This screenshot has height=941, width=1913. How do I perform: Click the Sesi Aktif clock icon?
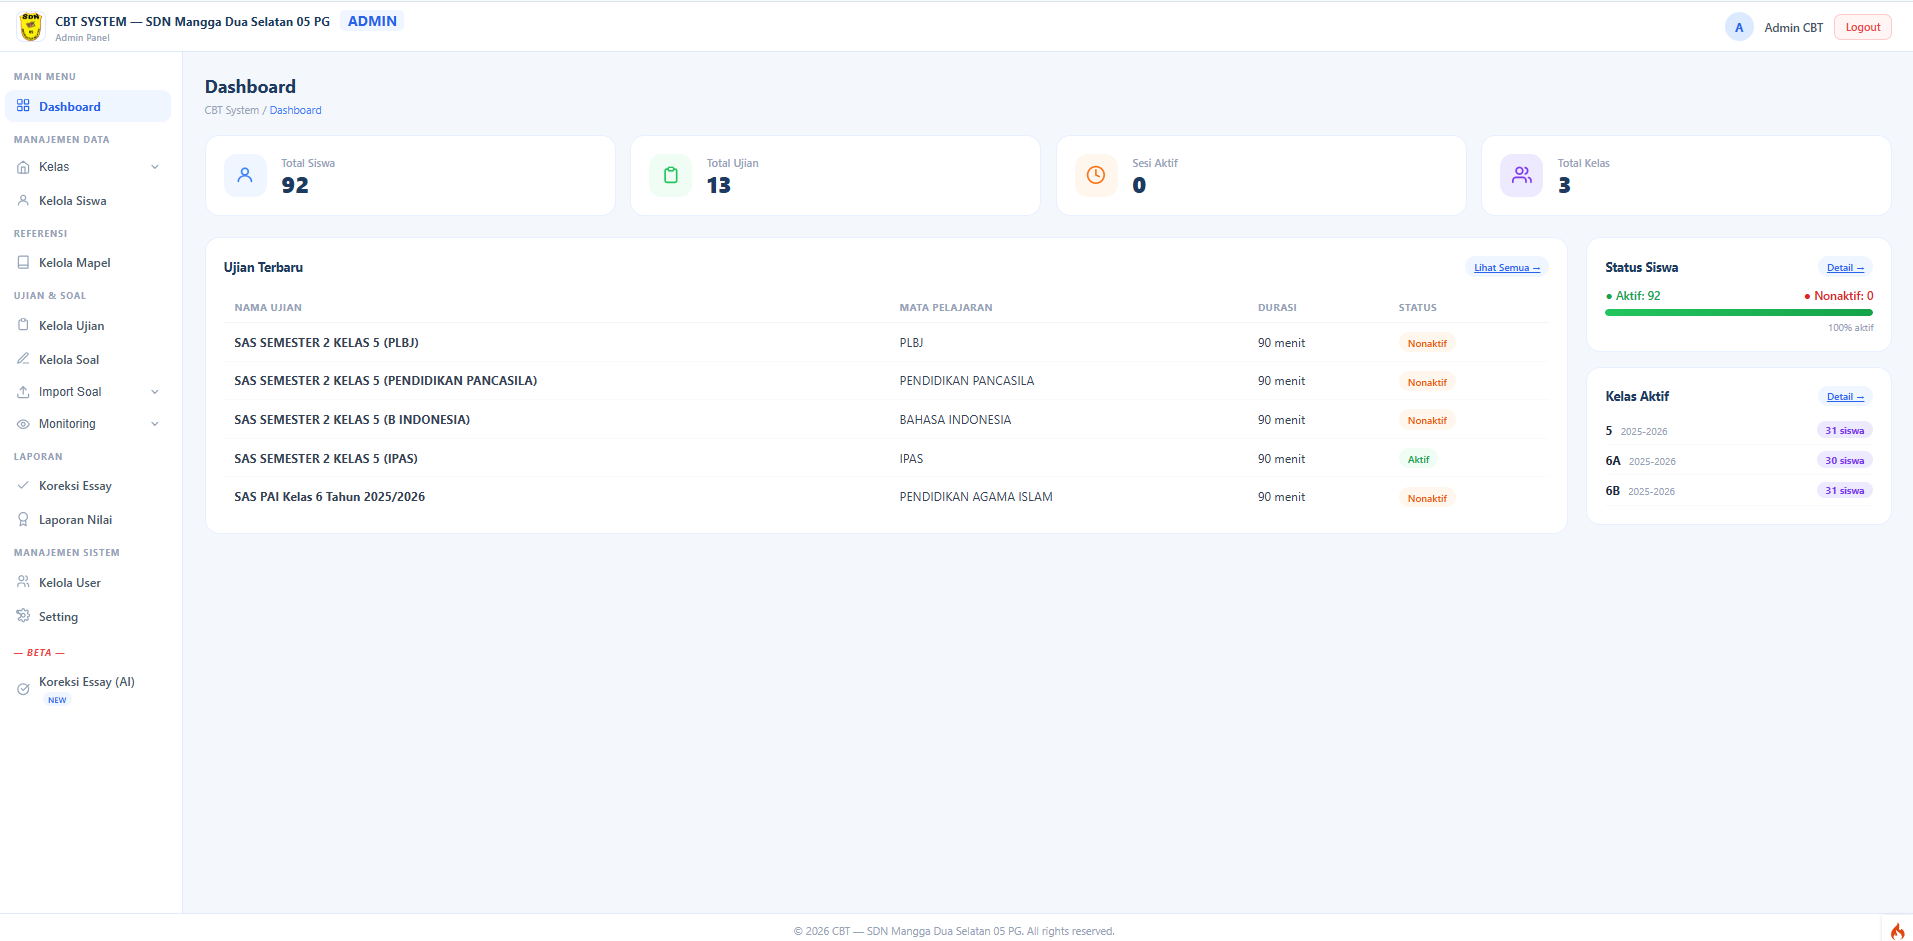click(x=1096, y=175)
